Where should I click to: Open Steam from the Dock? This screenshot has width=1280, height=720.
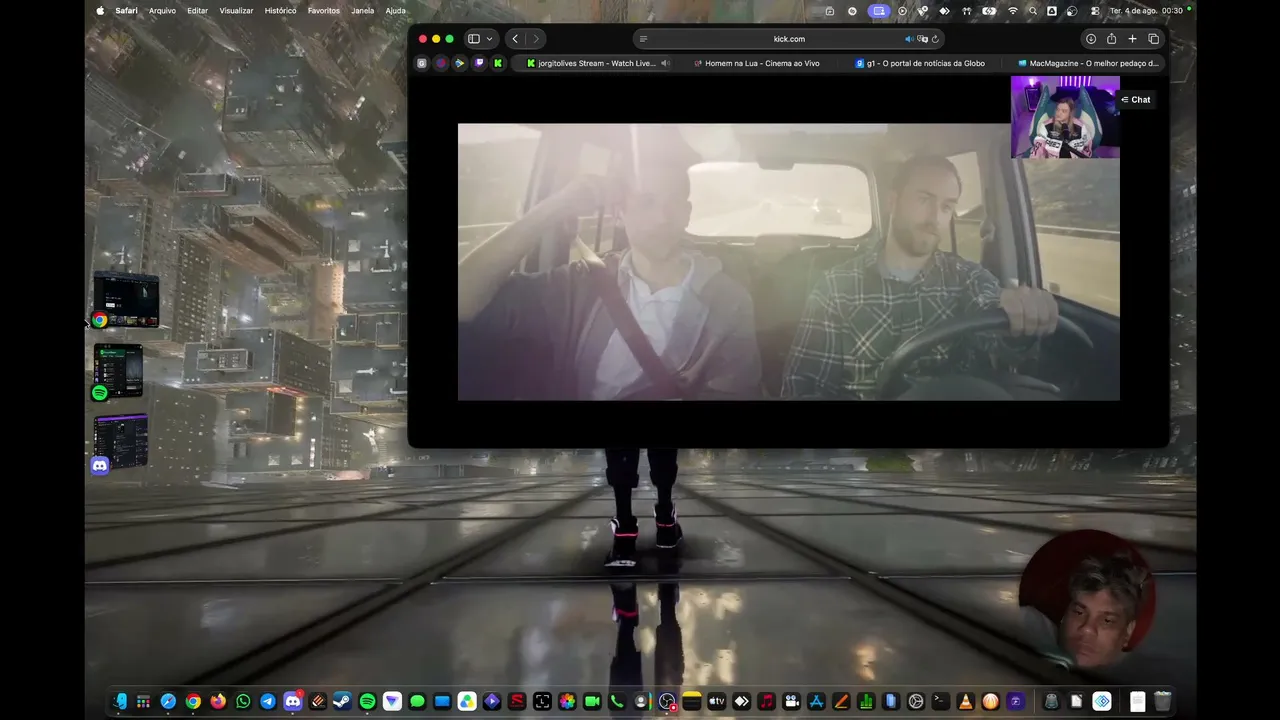[342, 702]
